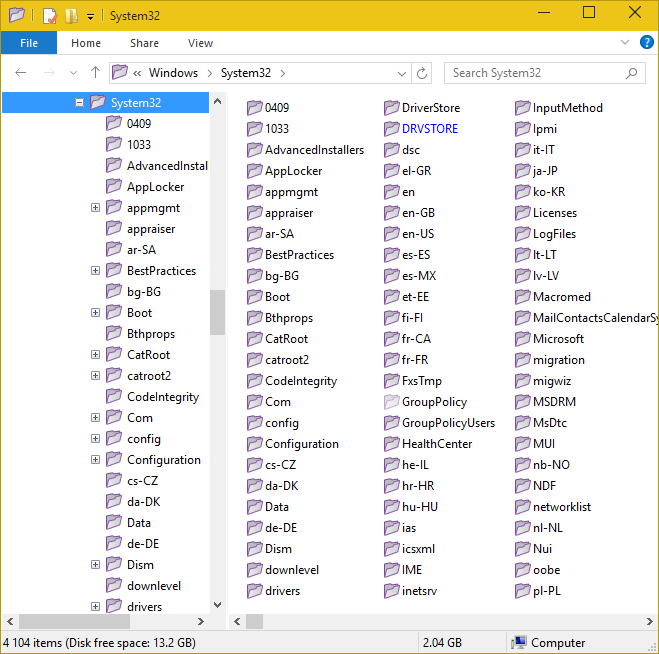Select the GroupPolicy folder
Screen dimensions: 659x654
pyautogui.click(x=433, y=402)
